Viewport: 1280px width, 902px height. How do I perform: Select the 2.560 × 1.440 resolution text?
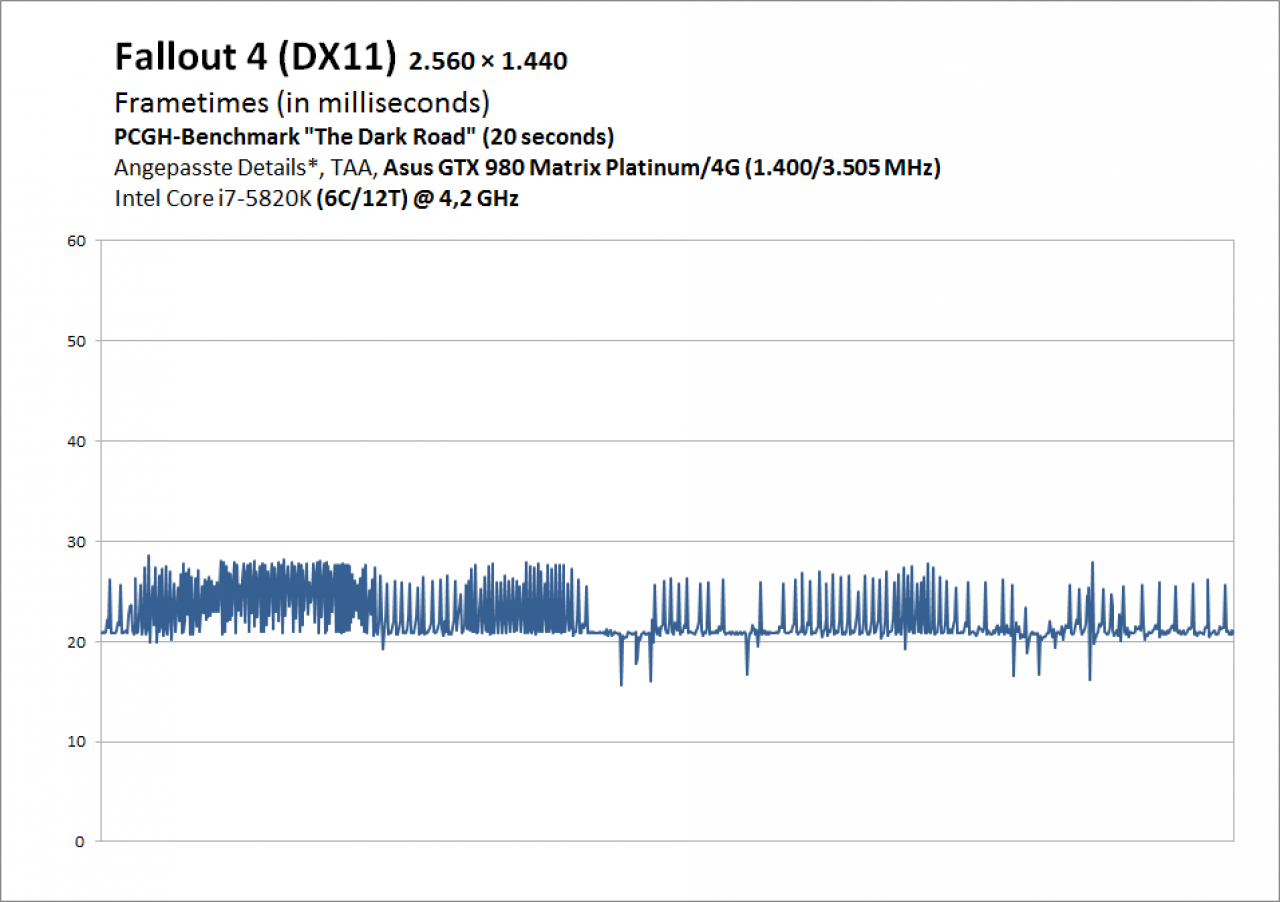click(x=489, y=62)
